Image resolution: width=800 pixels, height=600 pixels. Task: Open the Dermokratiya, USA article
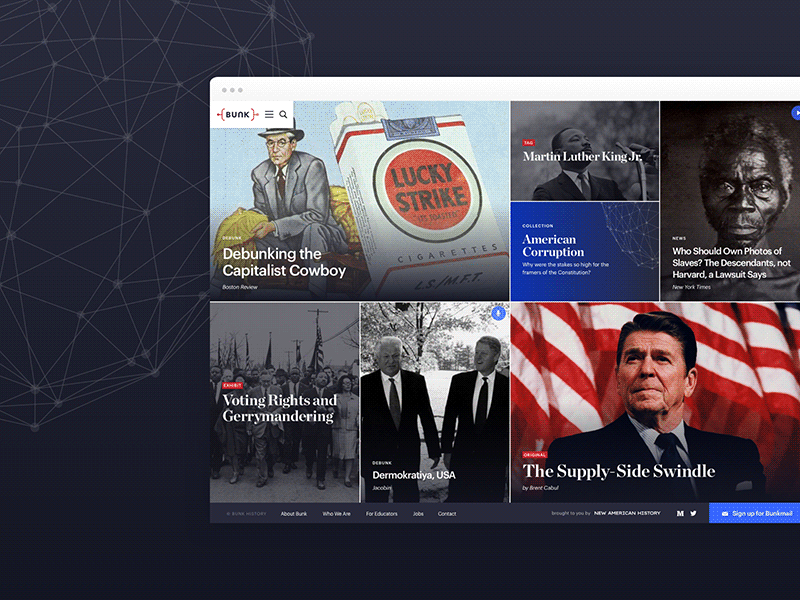pos(414,475)
